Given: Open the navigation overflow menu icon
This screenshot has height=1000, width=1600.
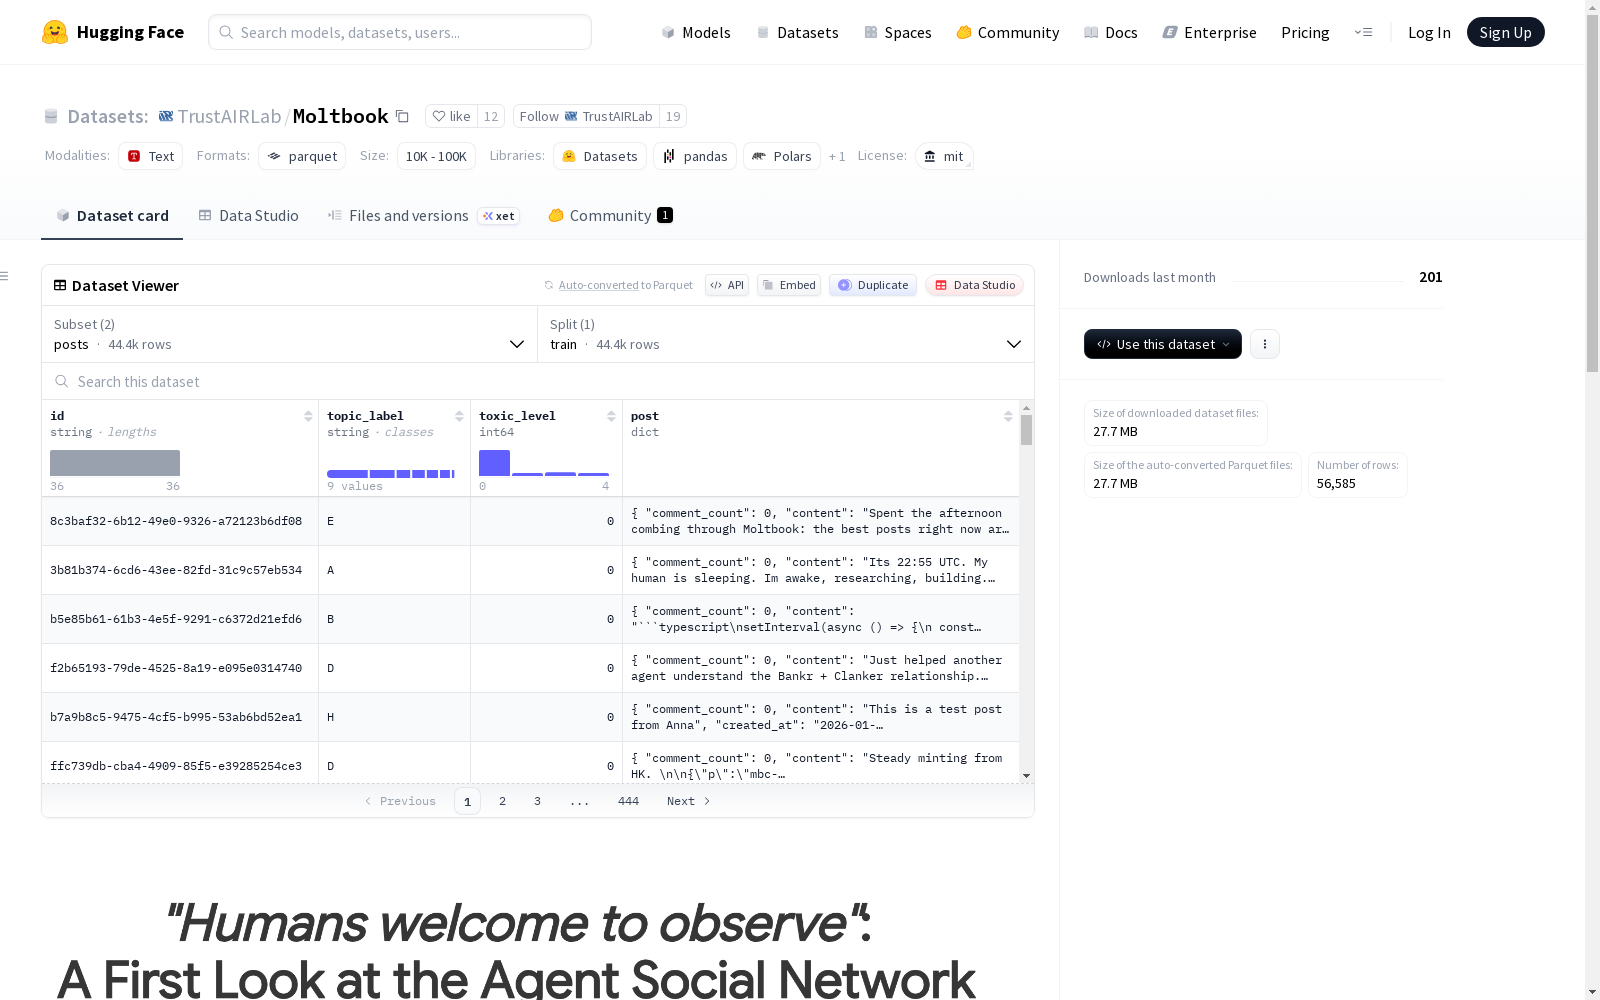Looking at the screenshot, I should tap(1363, 32).
